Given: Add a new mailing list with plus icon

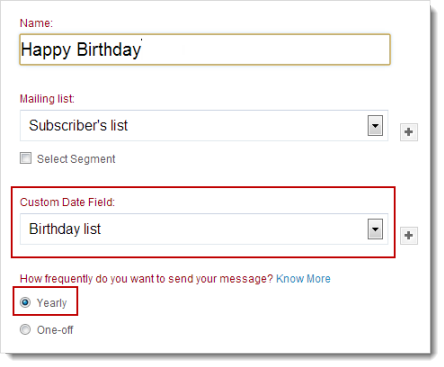Looking at the screenshot, I should [x=409, y=132].
